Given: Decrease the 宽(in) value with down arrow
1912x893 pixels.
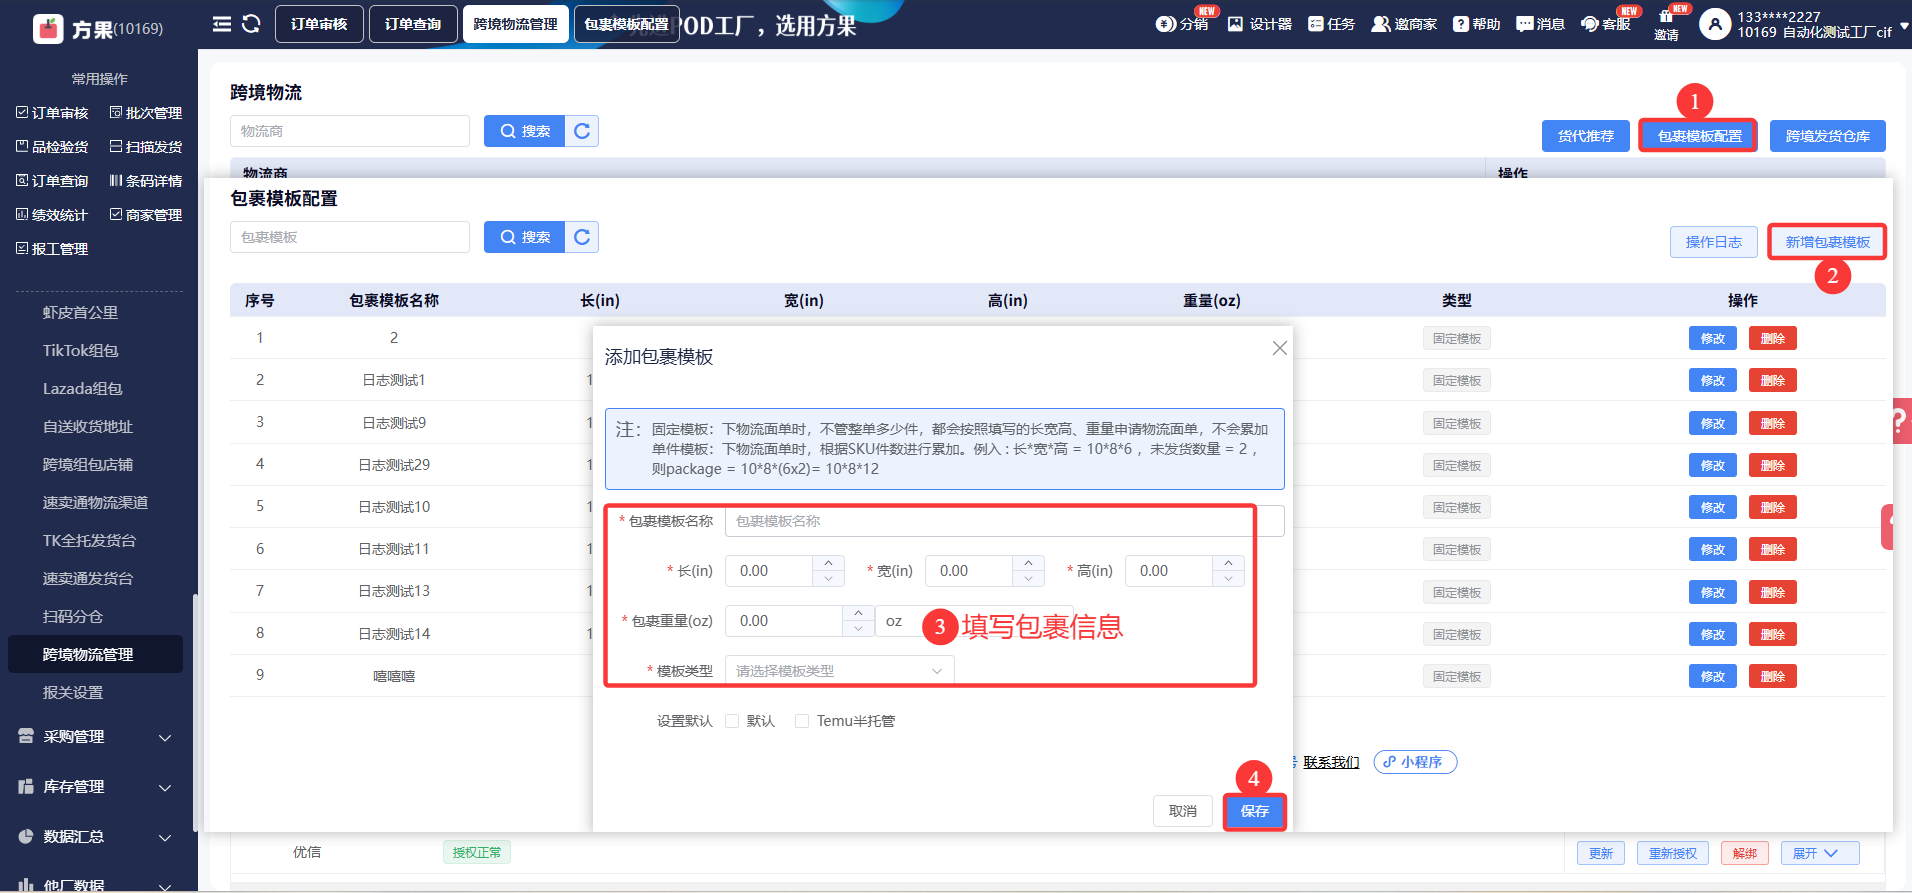Looking at the screenshot, I should (1028, 579).
